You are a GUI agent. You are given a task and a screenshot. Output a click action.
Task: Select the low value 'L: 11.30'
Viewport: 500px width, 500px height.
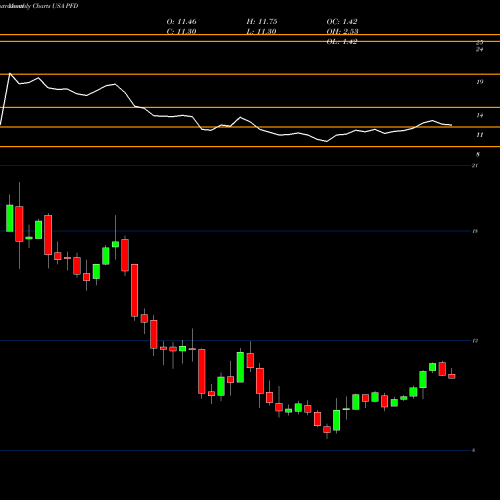(x=261, y=31)
